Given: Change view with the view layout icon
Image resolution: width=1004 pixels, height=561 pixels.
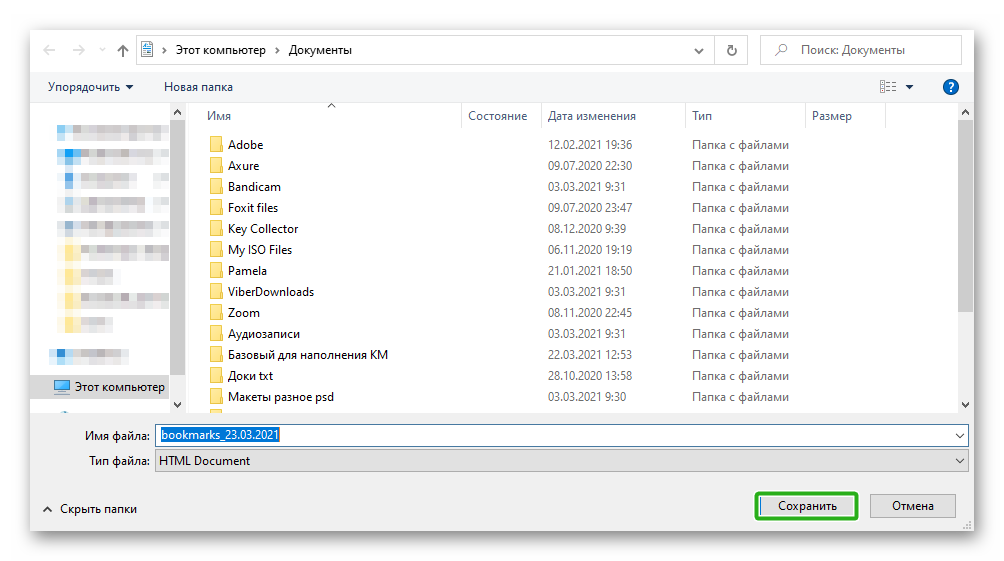Looking at the screenshot, I should click(888, 86).
